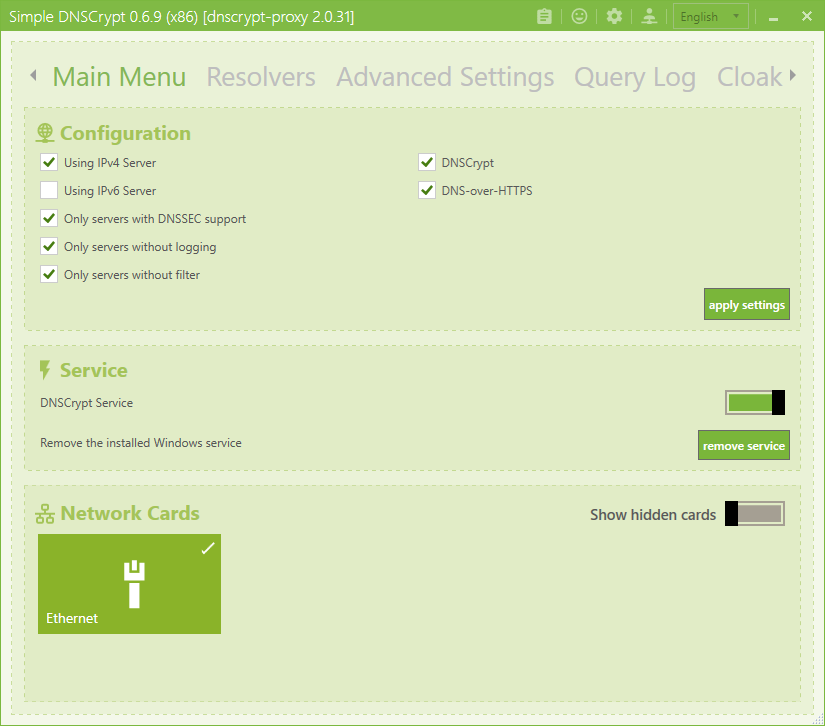Click the person network icon in title bar
The width and height of the screenshot is (825, 726).
(649, 16)
